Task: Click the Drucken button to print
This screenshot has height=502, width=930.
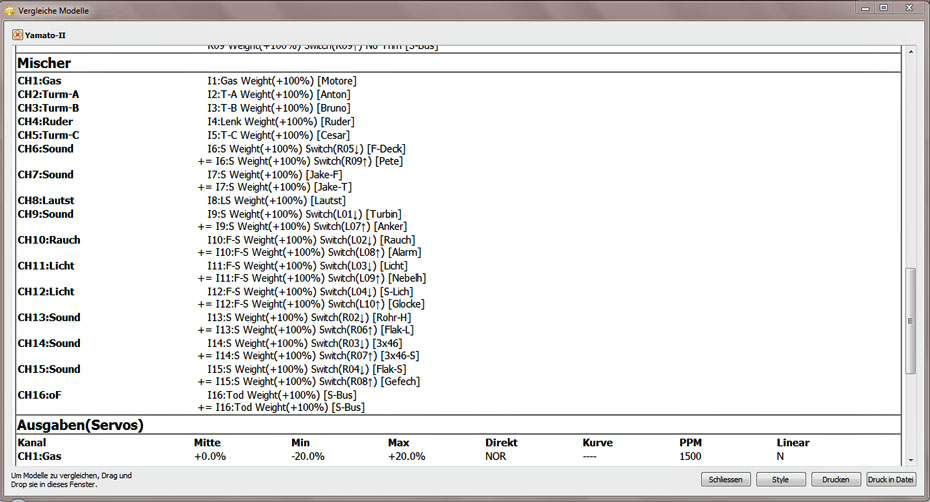Action: pyautogui.click(x=835, y=480)
